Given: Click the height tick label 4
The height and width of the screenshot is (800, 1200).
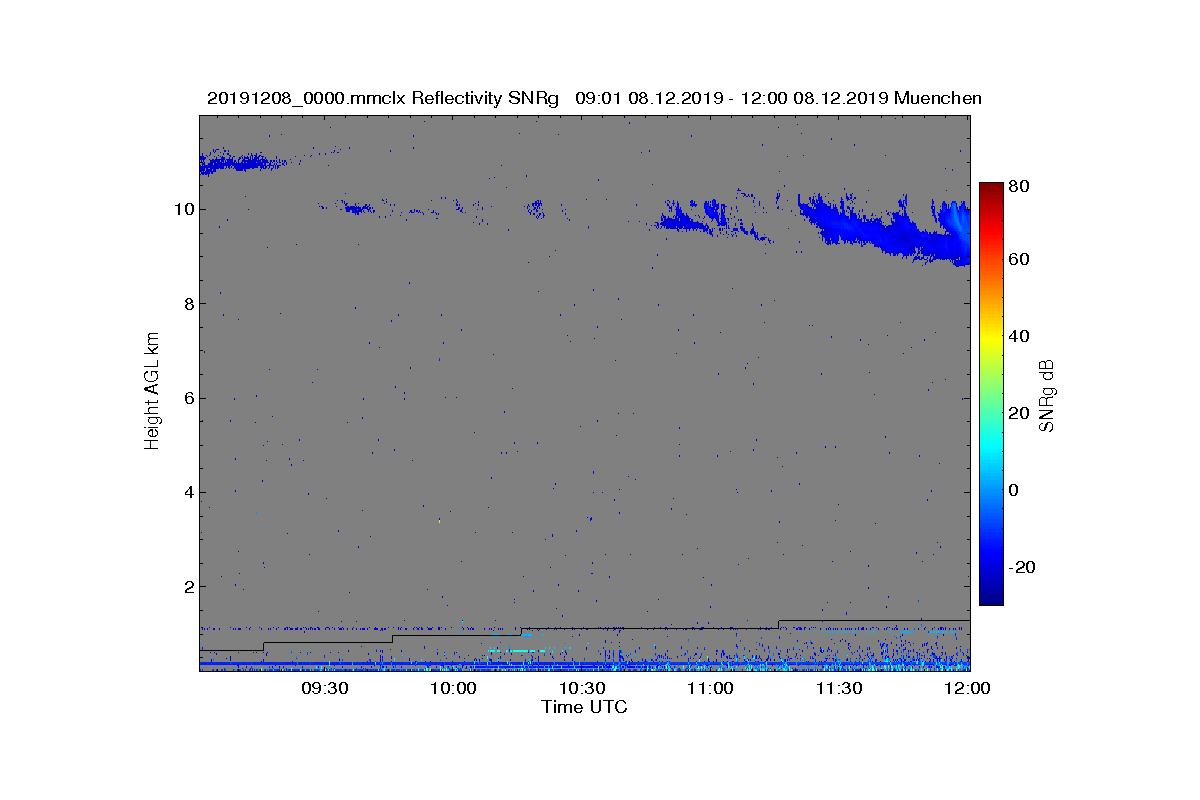Looking at the screenshot, I should 189,492.
